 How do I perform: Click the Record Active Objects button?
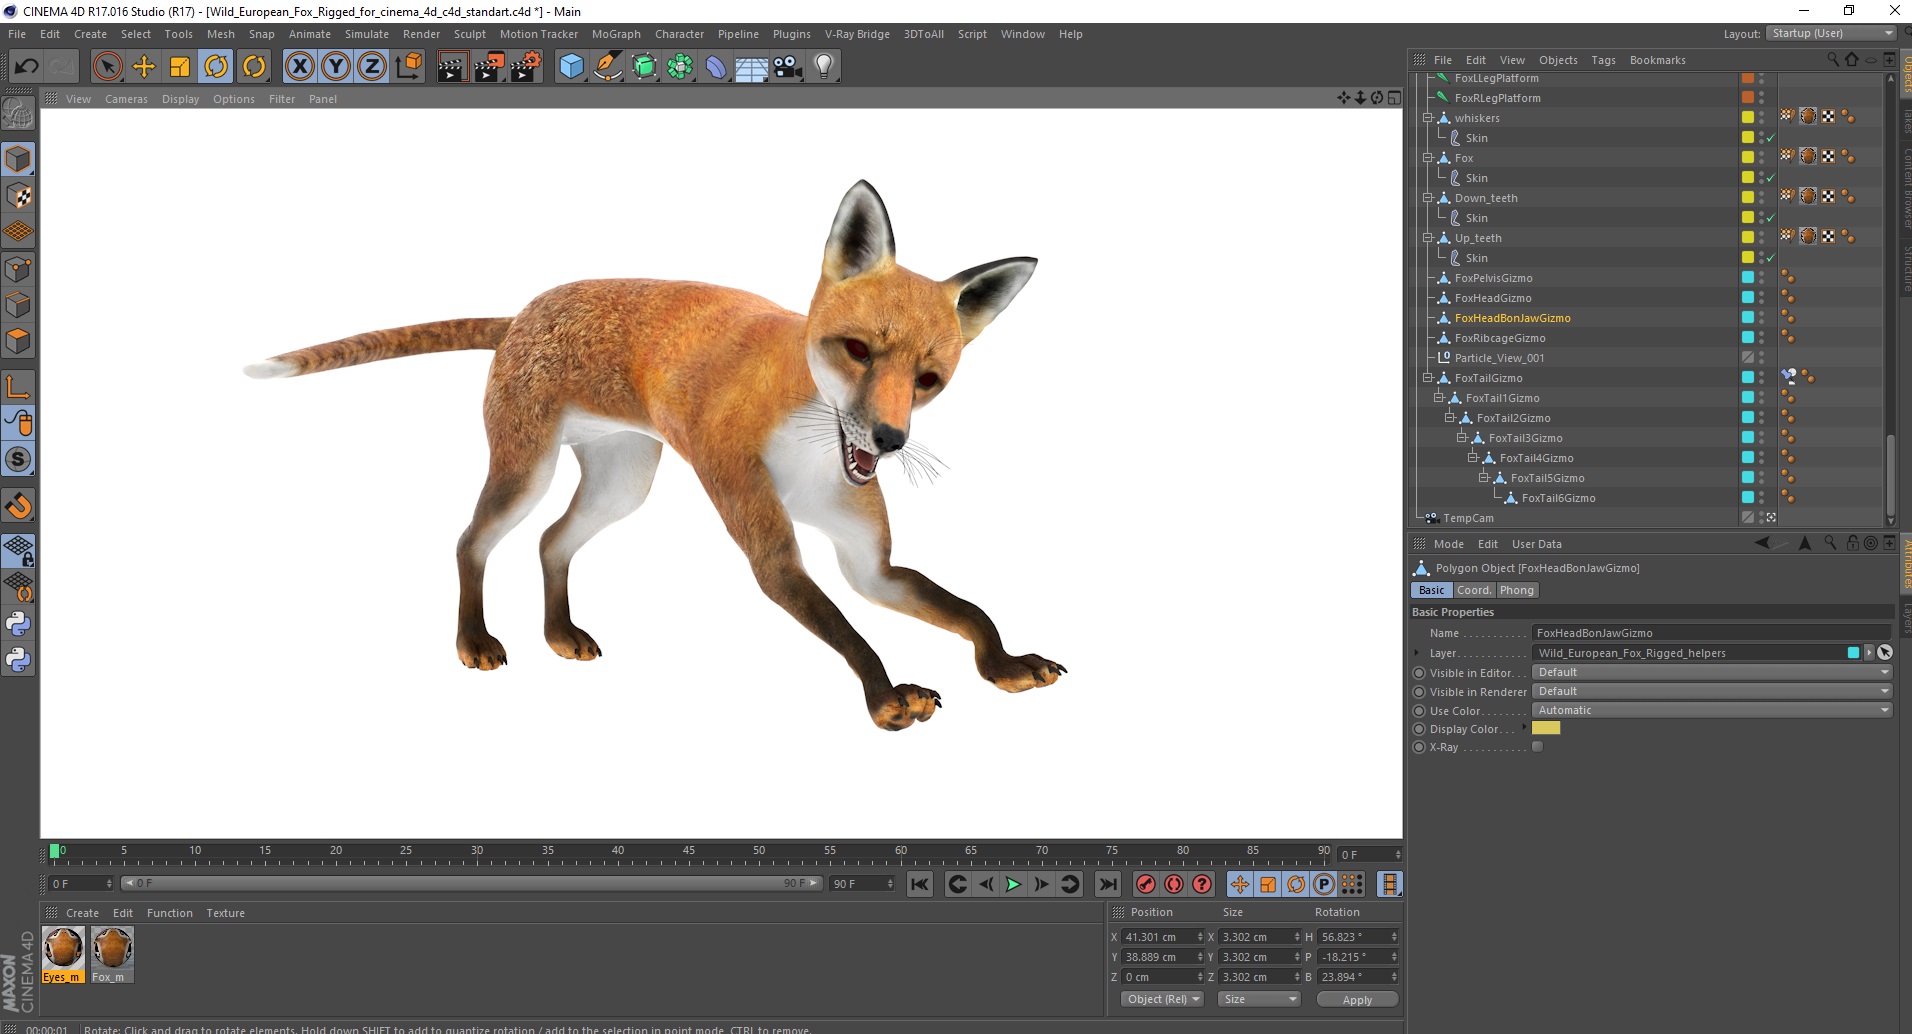[x=1146, y=884]
